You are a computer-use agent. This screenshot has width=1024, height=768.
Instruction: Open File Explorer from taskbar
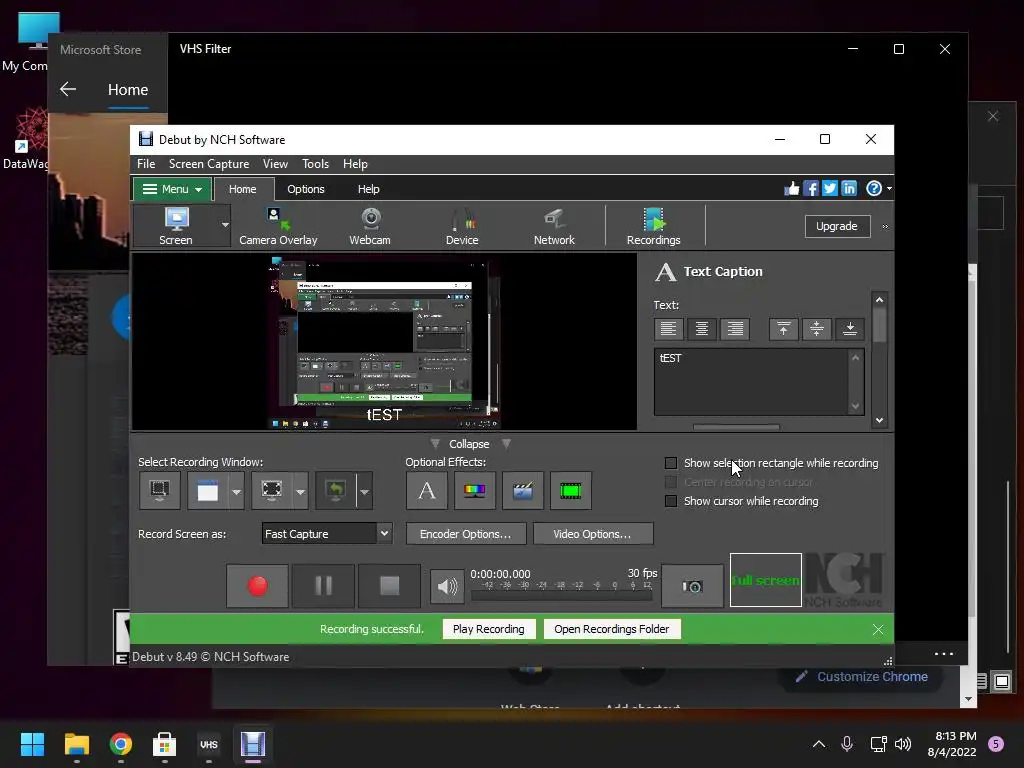tap(76, 744)
